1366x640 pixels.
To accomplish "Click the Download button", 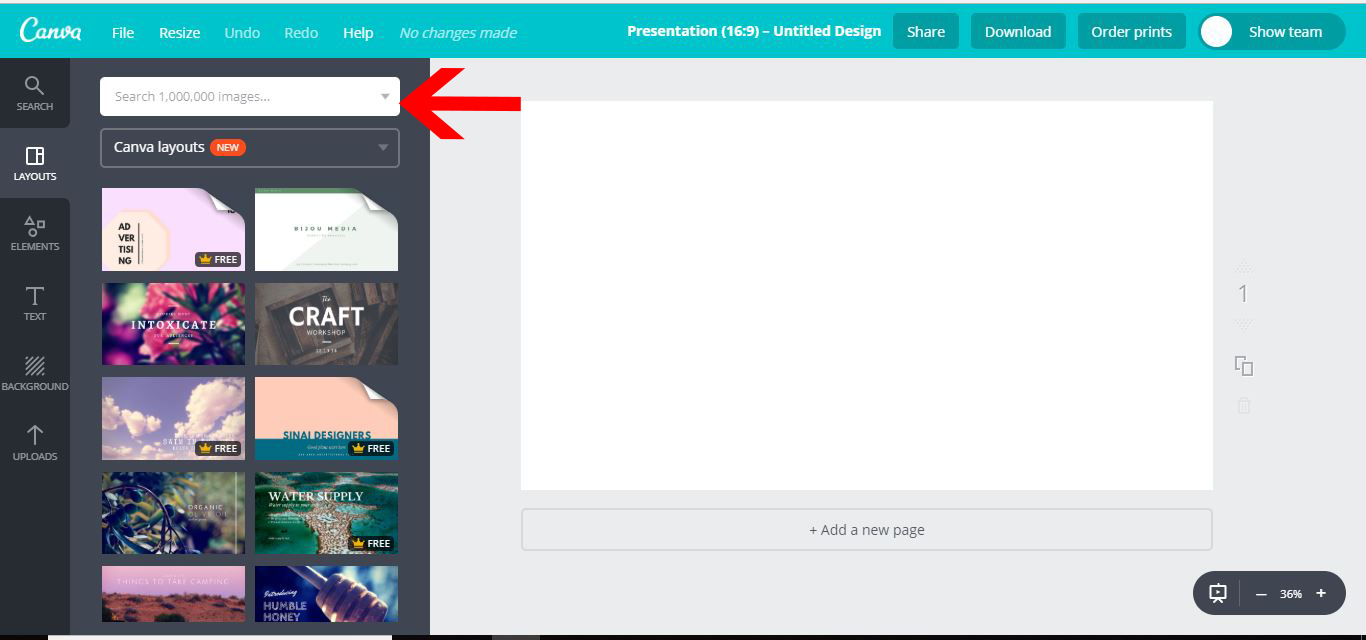I will click(x=1018, y=31).
